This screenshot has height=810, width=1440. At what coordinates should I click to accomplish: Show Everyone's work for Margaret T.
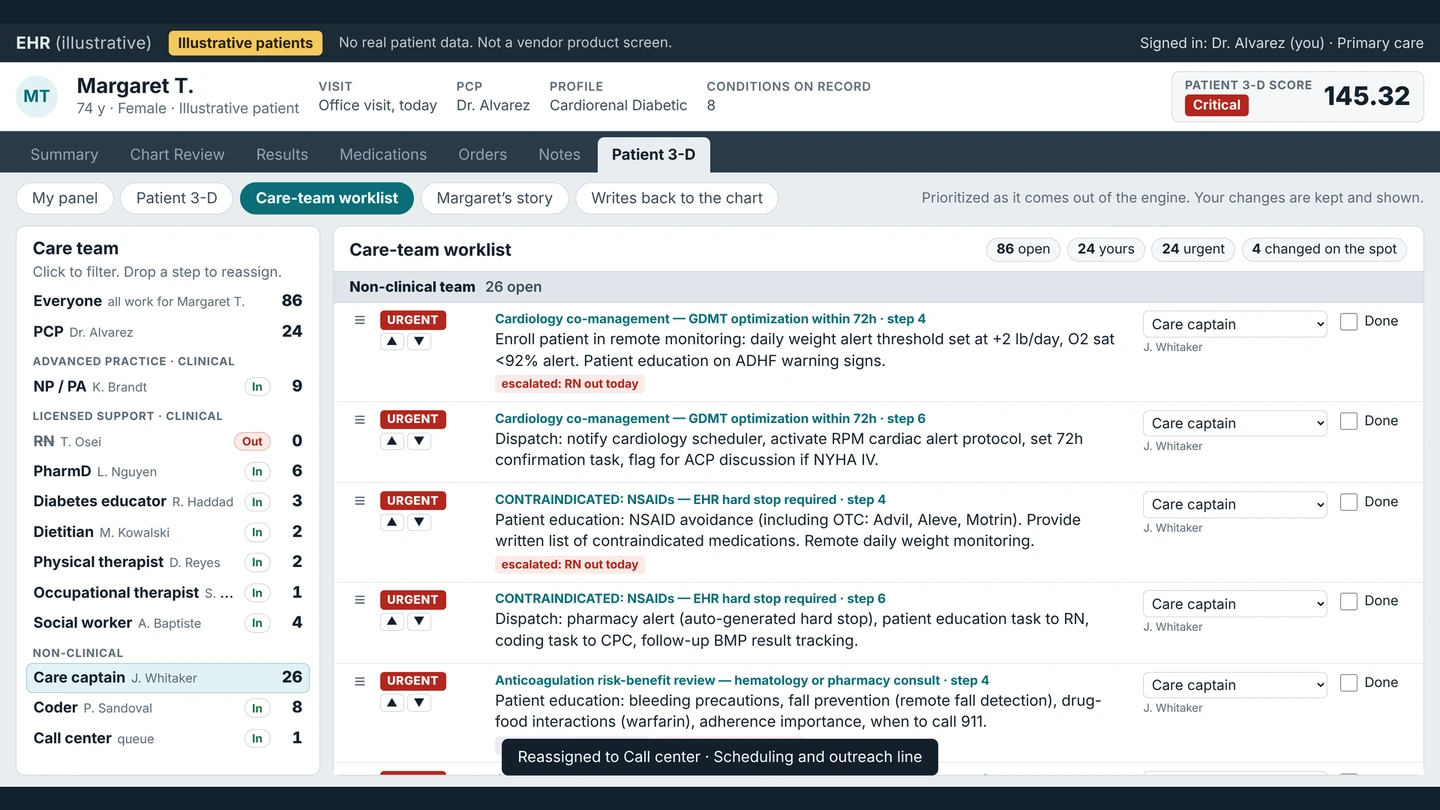(x=168, y=301)
